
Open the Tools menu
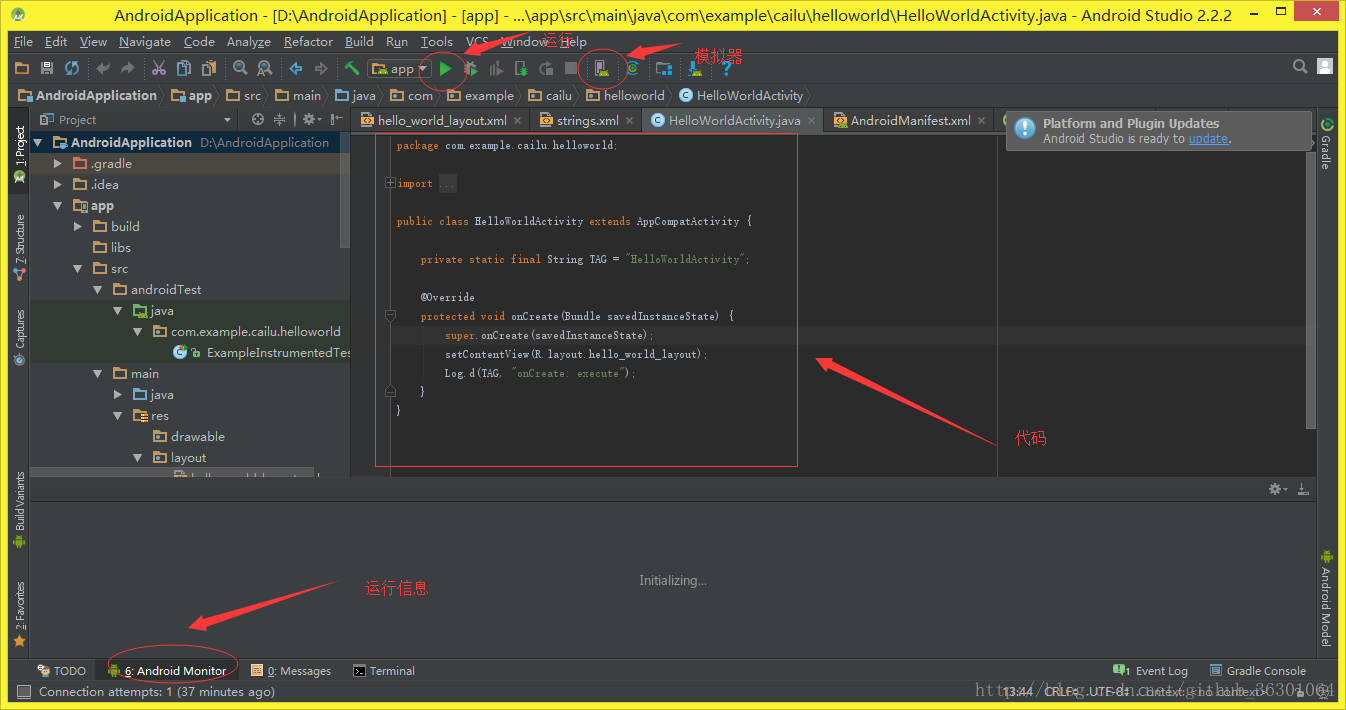coord(436,41)
